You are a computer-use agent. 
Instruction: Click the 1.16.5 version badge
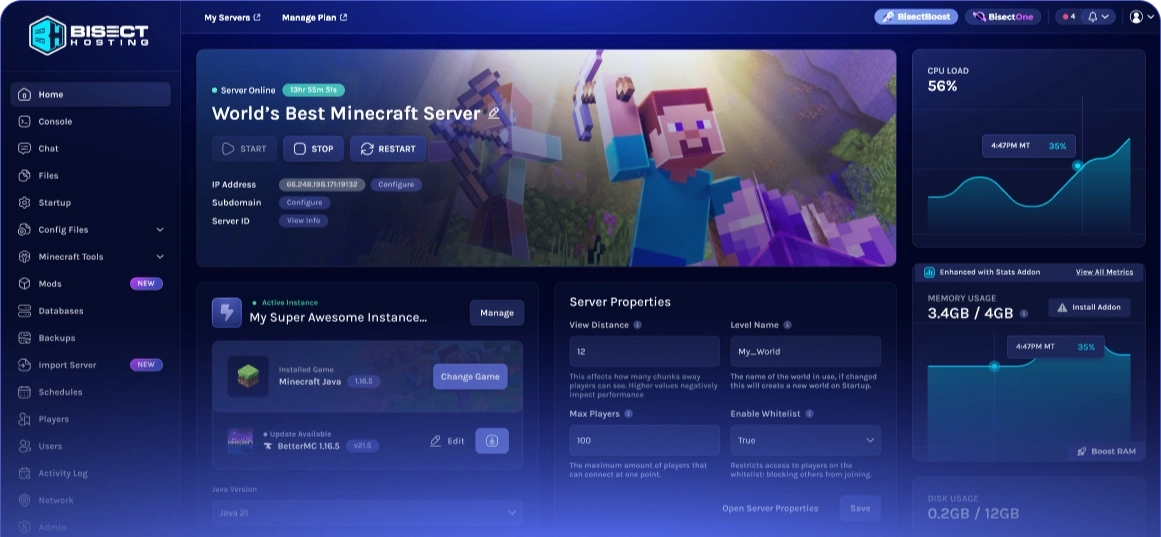tap(364, 381)
